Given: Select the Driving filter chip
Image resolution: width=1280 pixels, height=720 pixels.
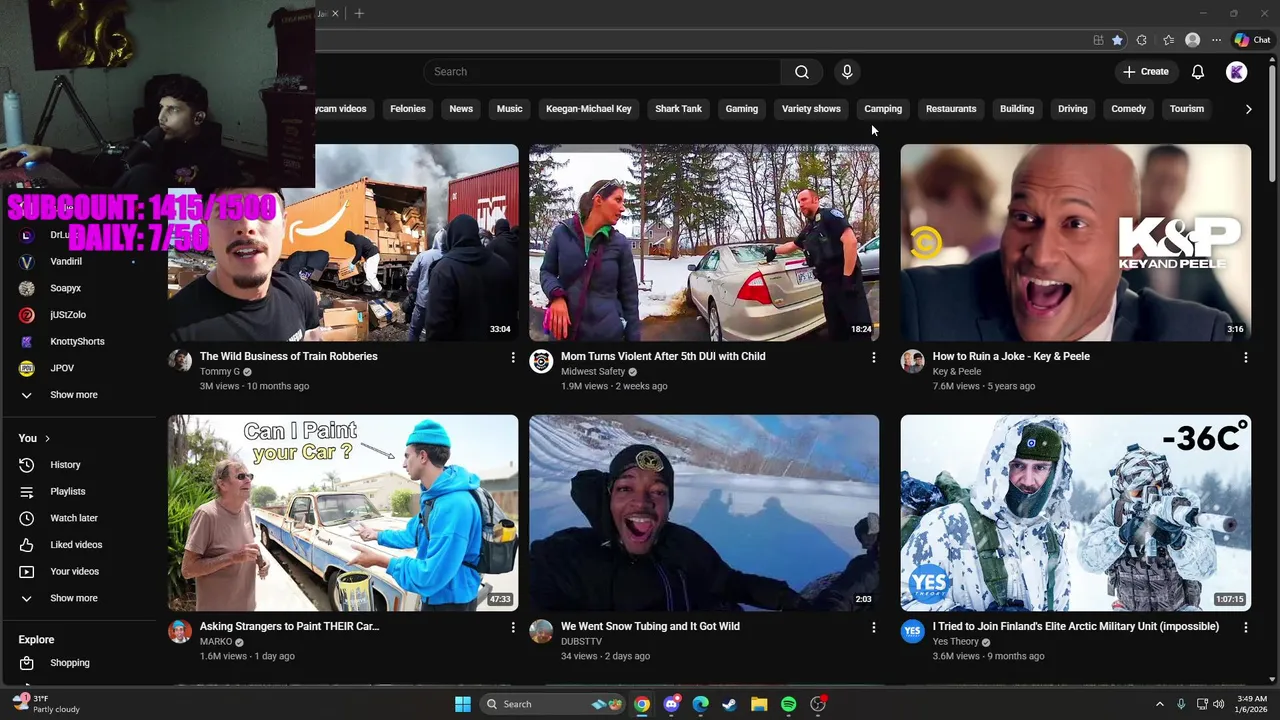Looking at the screenshot, I should pos(1073,109).
